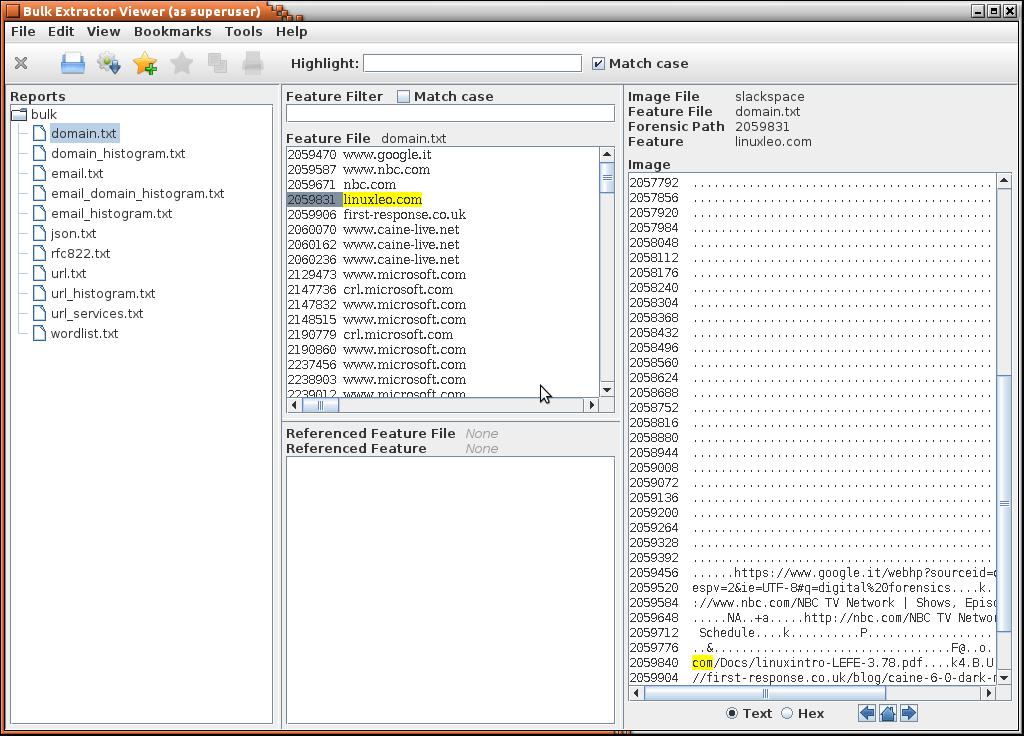Select feature row 2059587 www.nbc.com
Viewport: 1024px width, 736px height.
click(359, 170)
